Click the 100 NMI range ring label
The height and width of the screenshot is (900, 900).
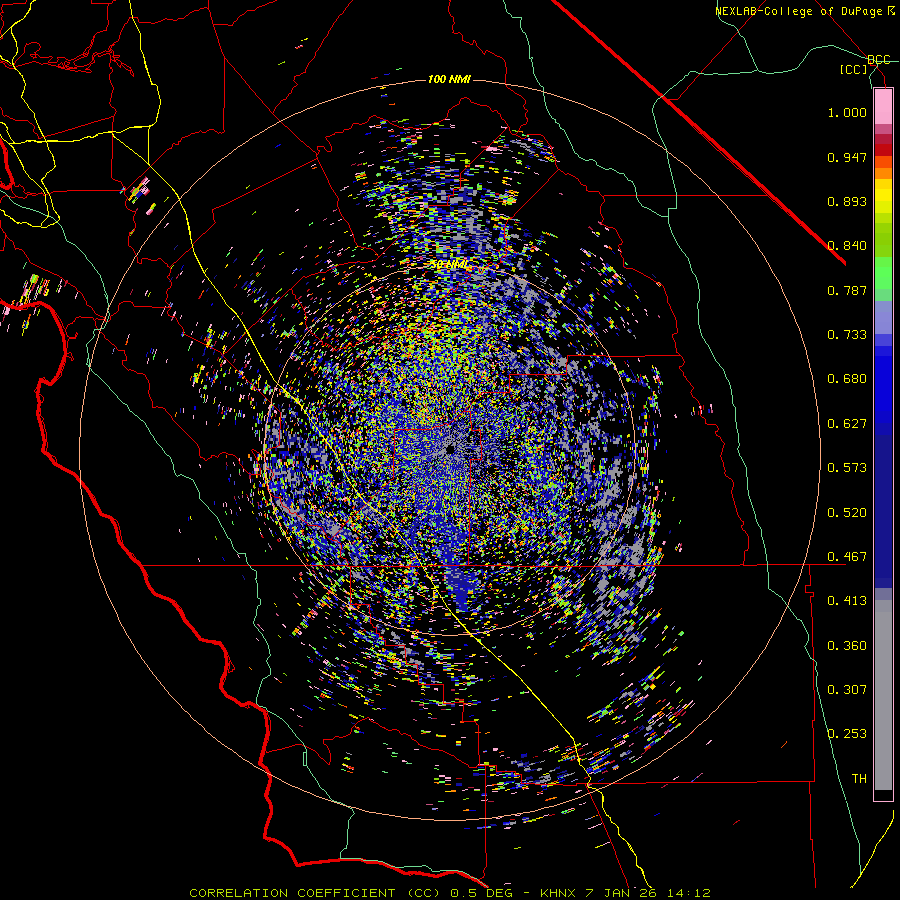pyautogui.click(x=449, y=79)
